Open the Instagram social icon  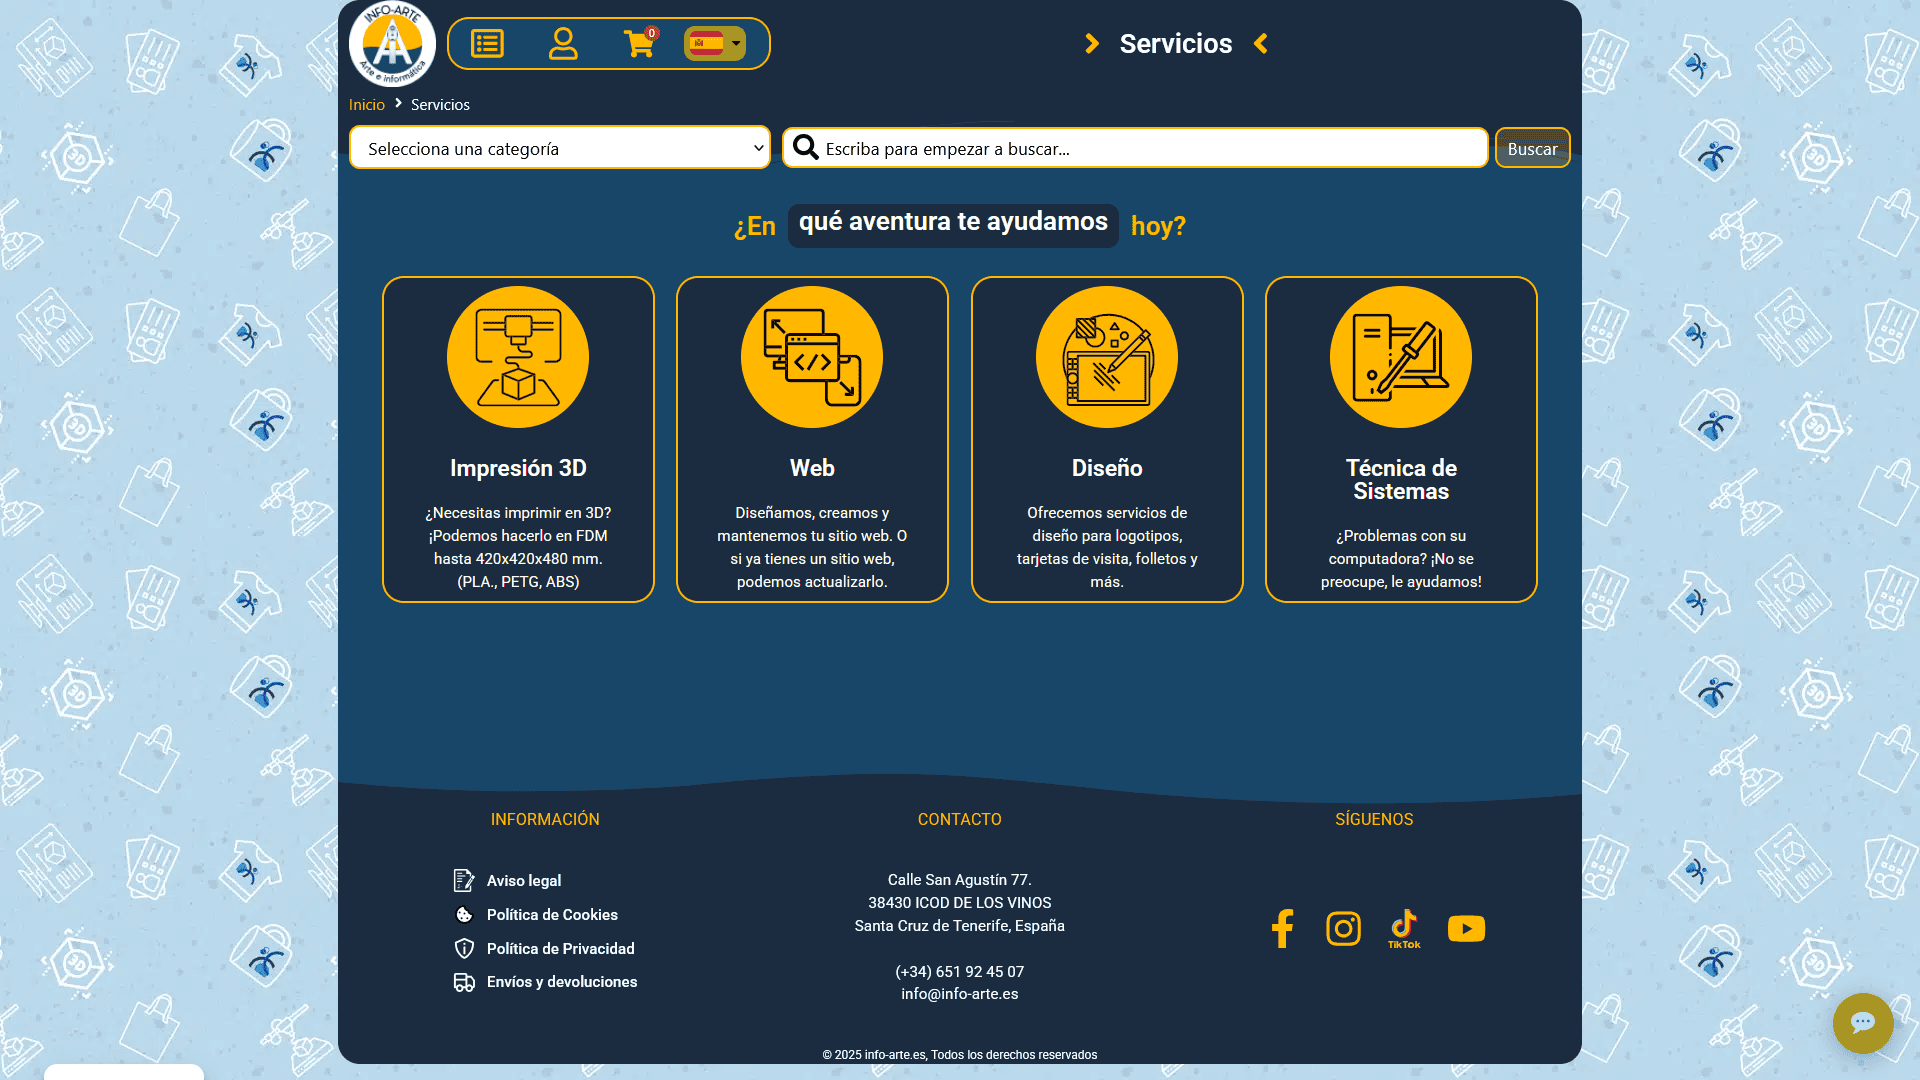1343,928
